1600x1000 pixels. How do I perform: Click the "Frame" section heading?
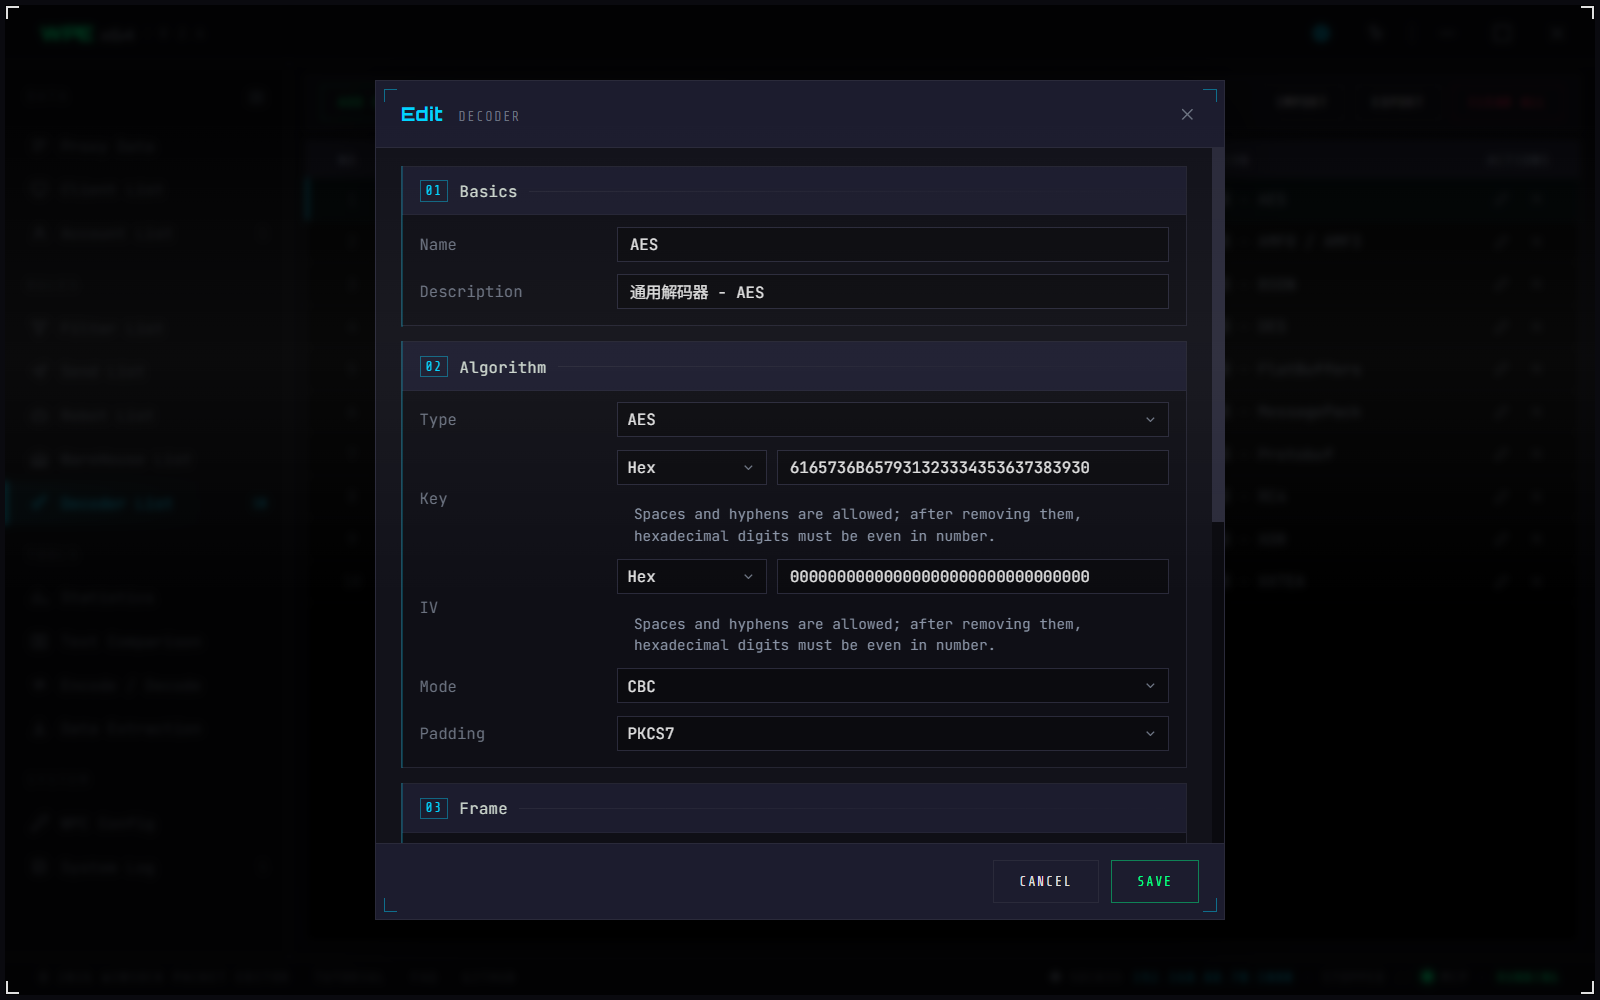(x=483, y=809)
